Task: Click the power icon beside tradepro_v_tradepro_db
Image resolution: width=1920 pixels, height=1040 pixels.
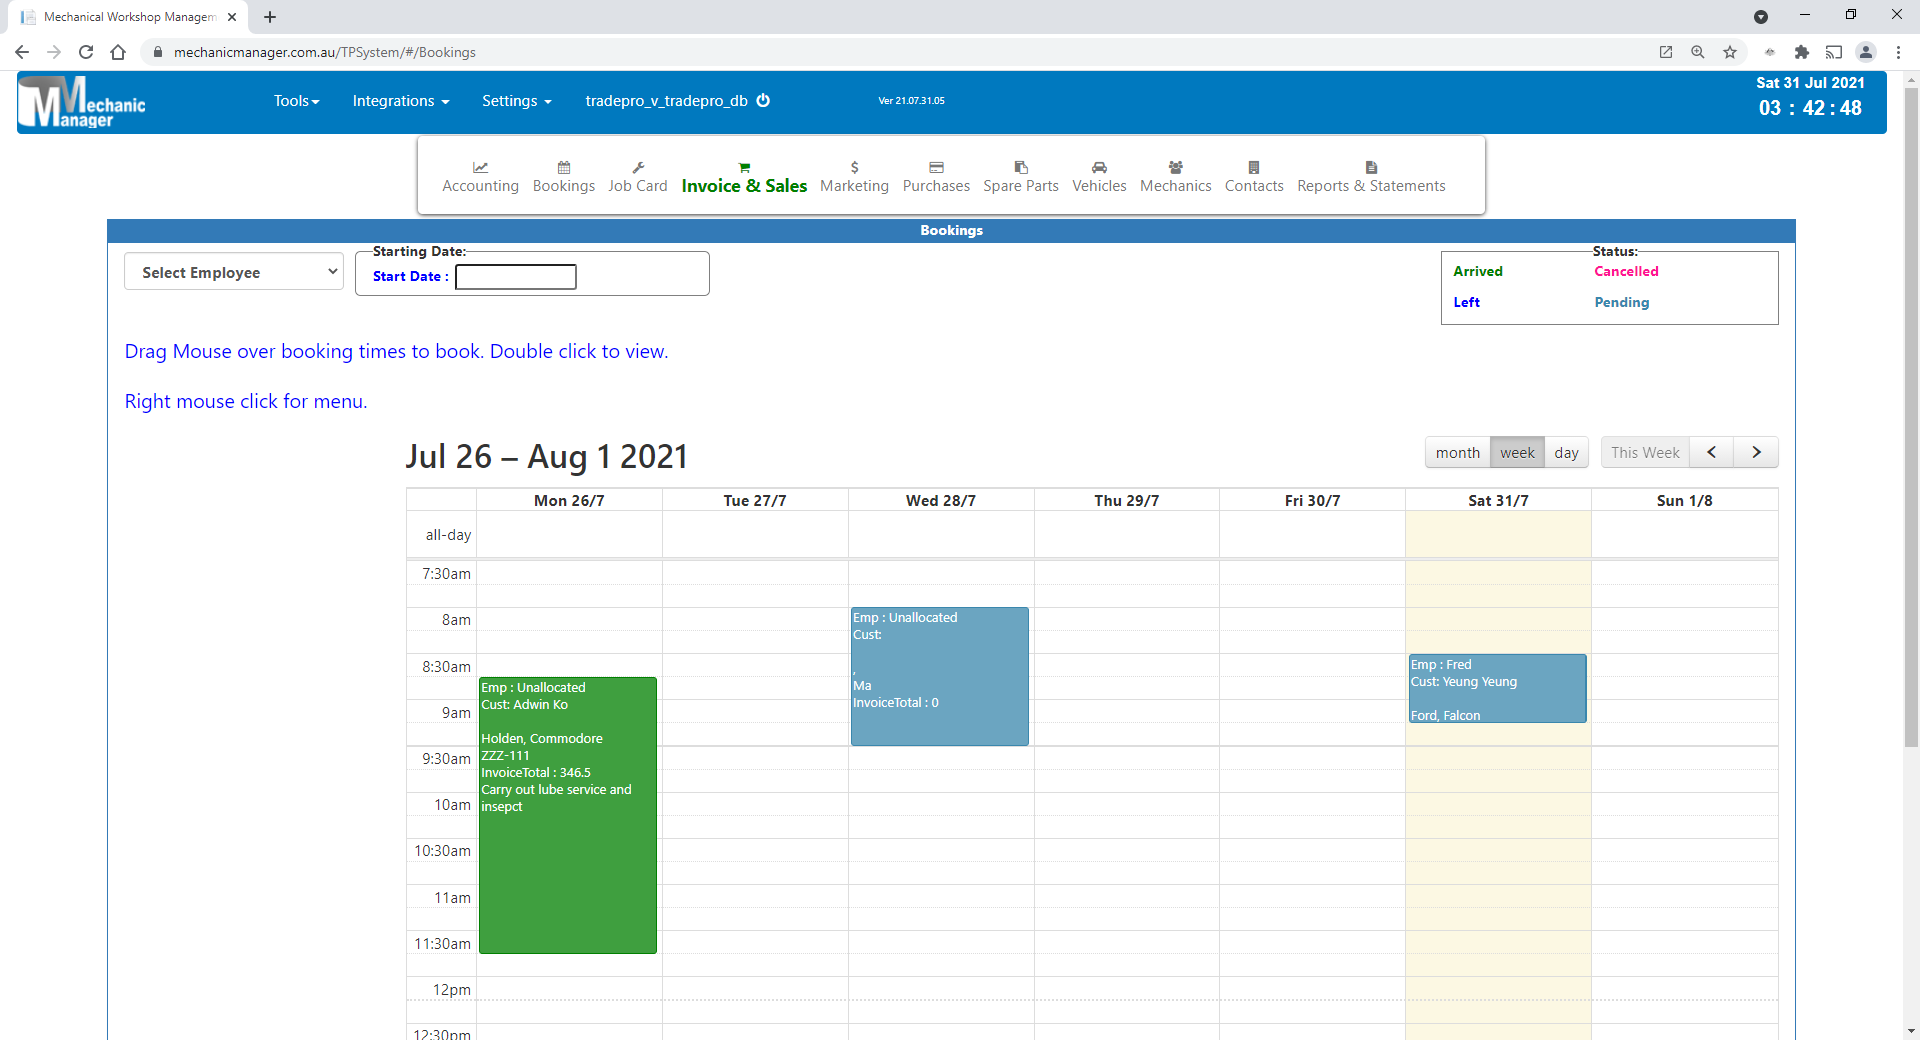Action: 763,100
